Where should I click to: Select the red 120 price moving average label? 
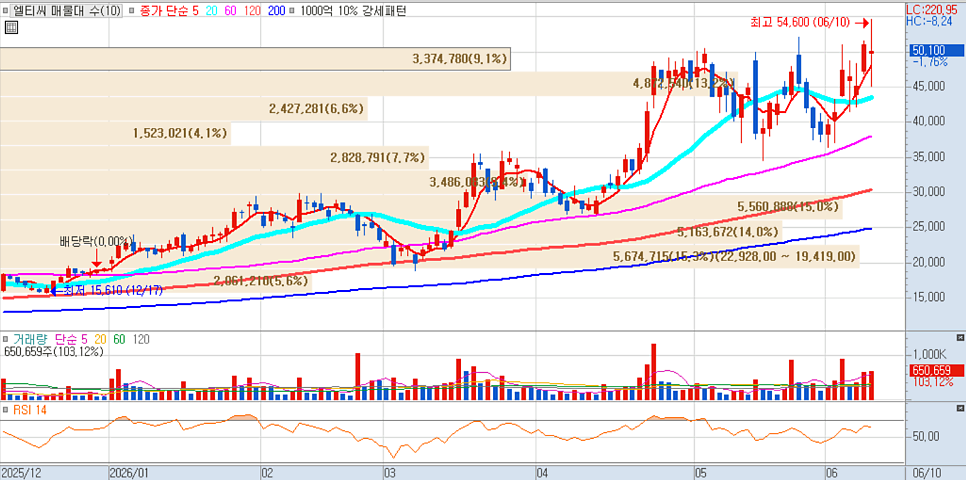click(254, 10)
